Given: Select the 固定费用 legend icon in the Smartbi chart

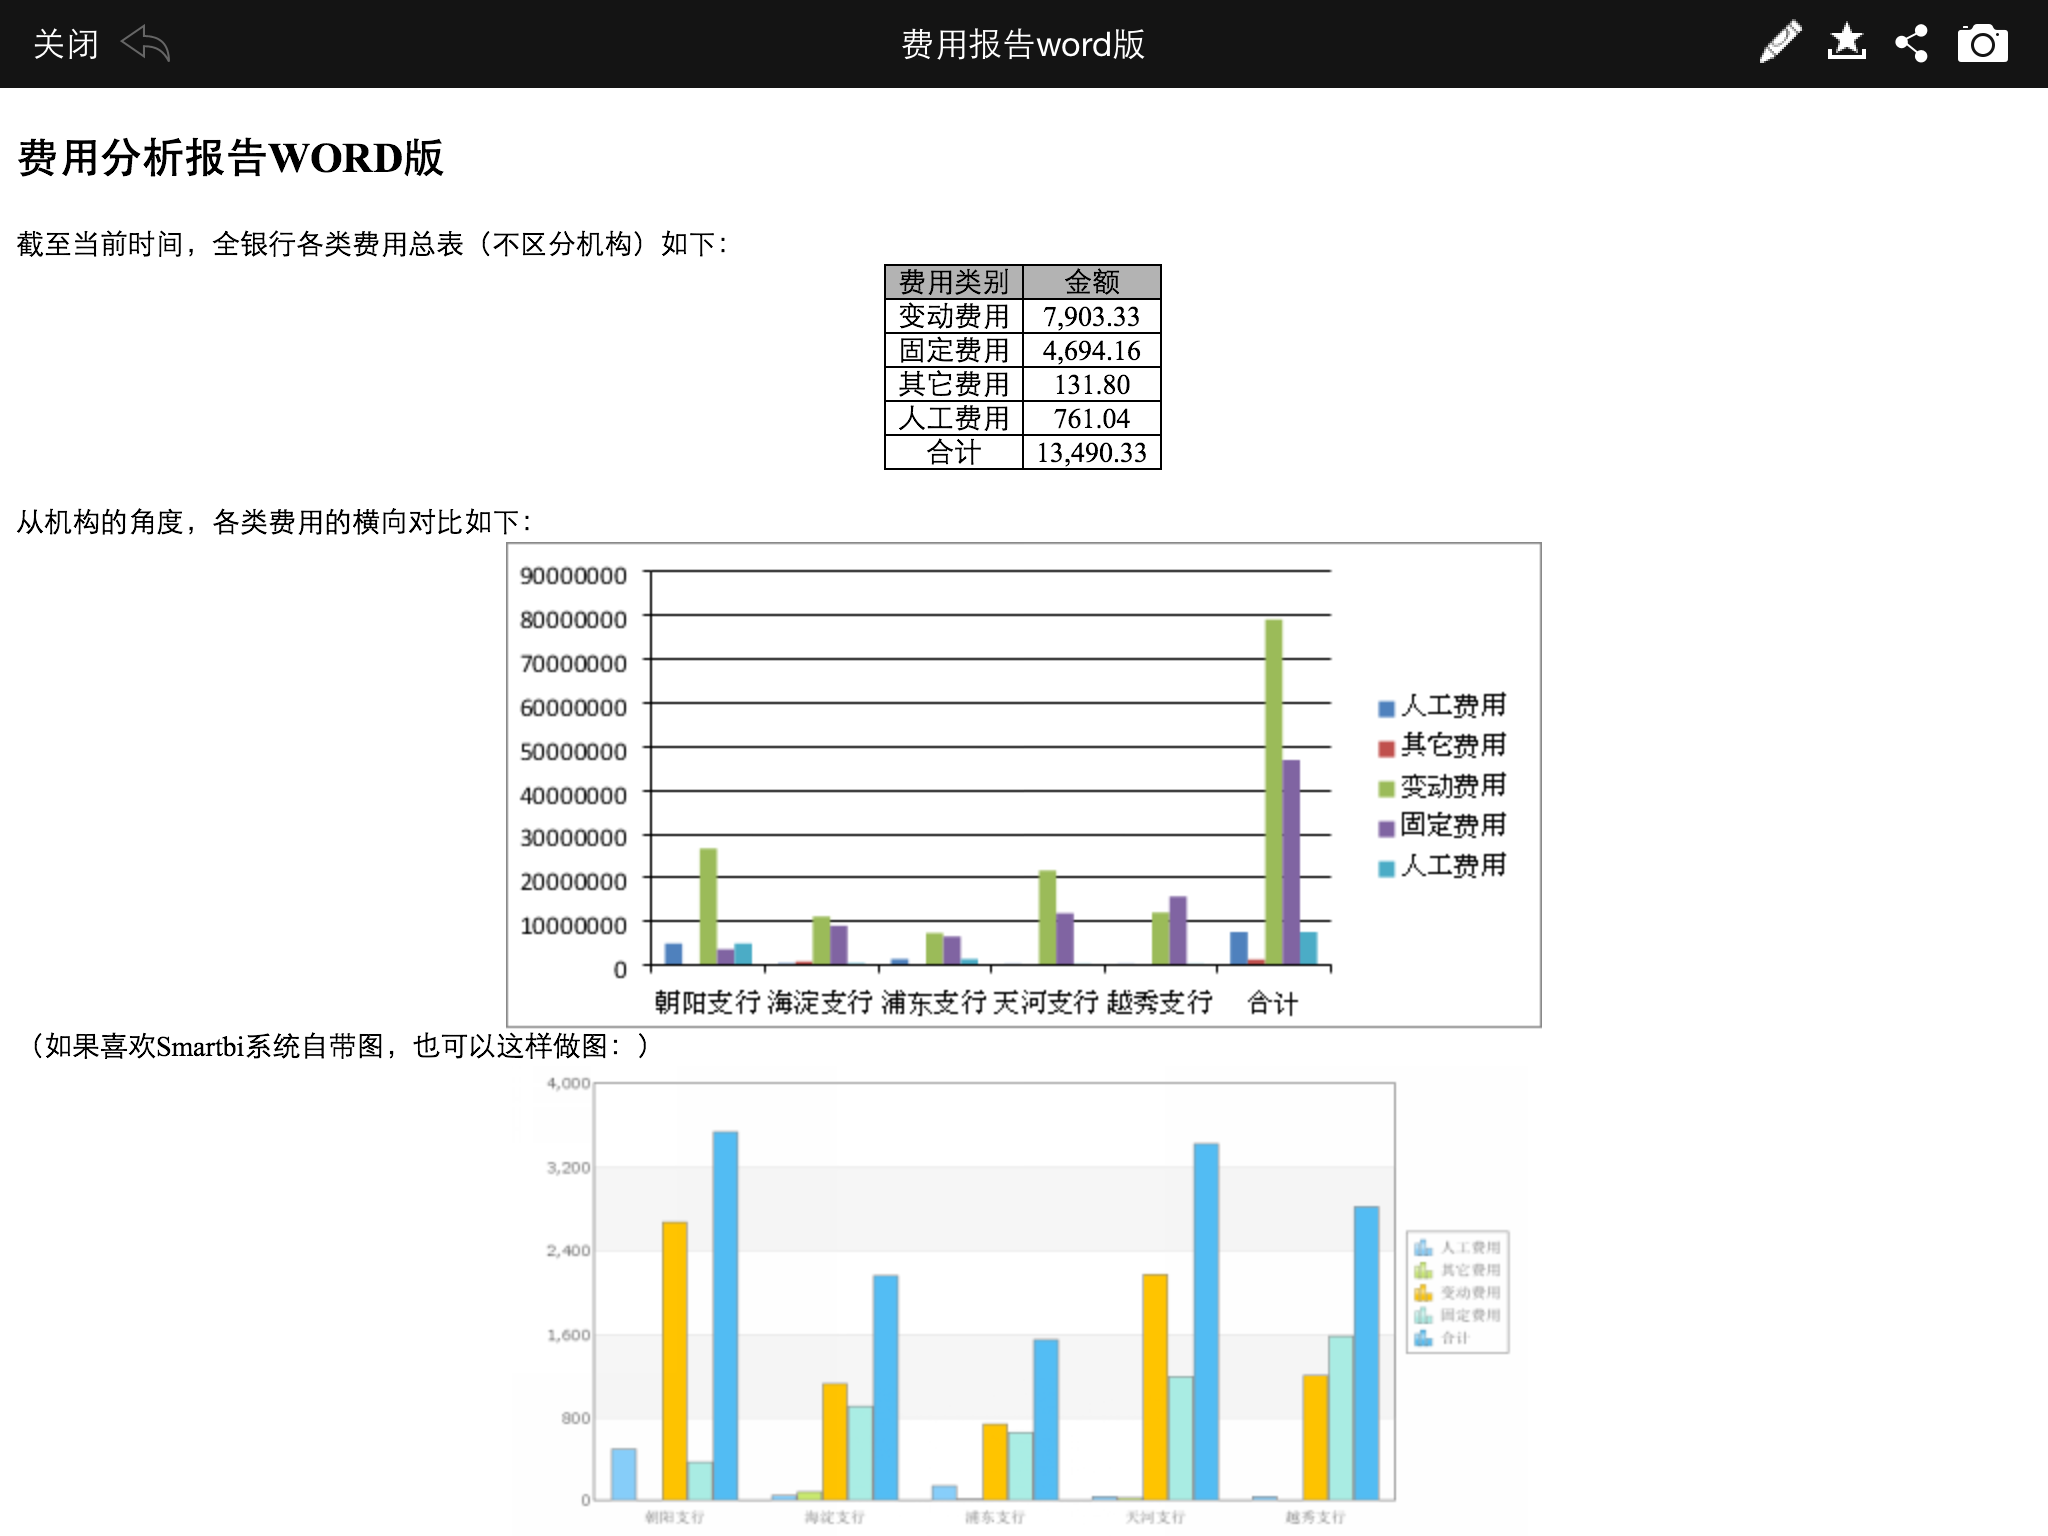Looking at the screenshot, I should click(x=1424, y=1317).
